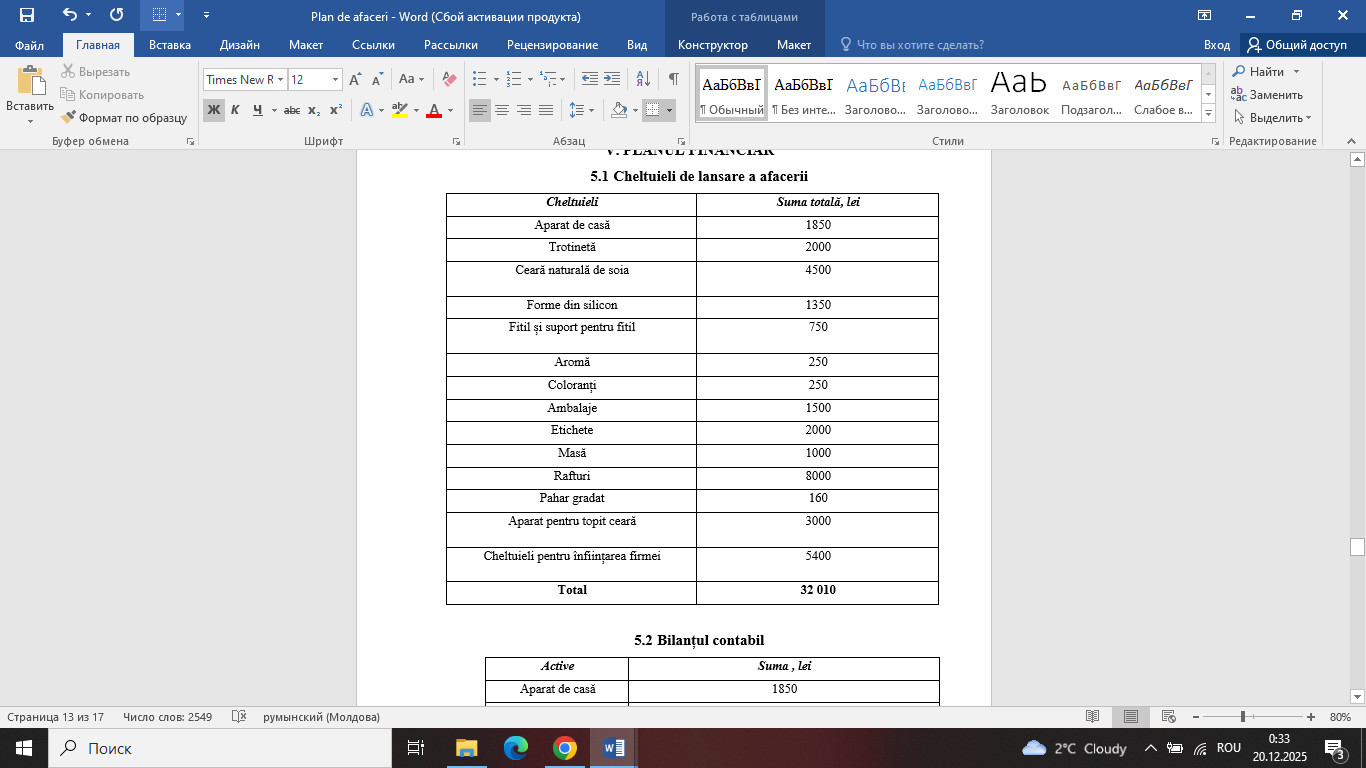Click the sort A-Z icon

pyautogui.click(x=643, y=79)
